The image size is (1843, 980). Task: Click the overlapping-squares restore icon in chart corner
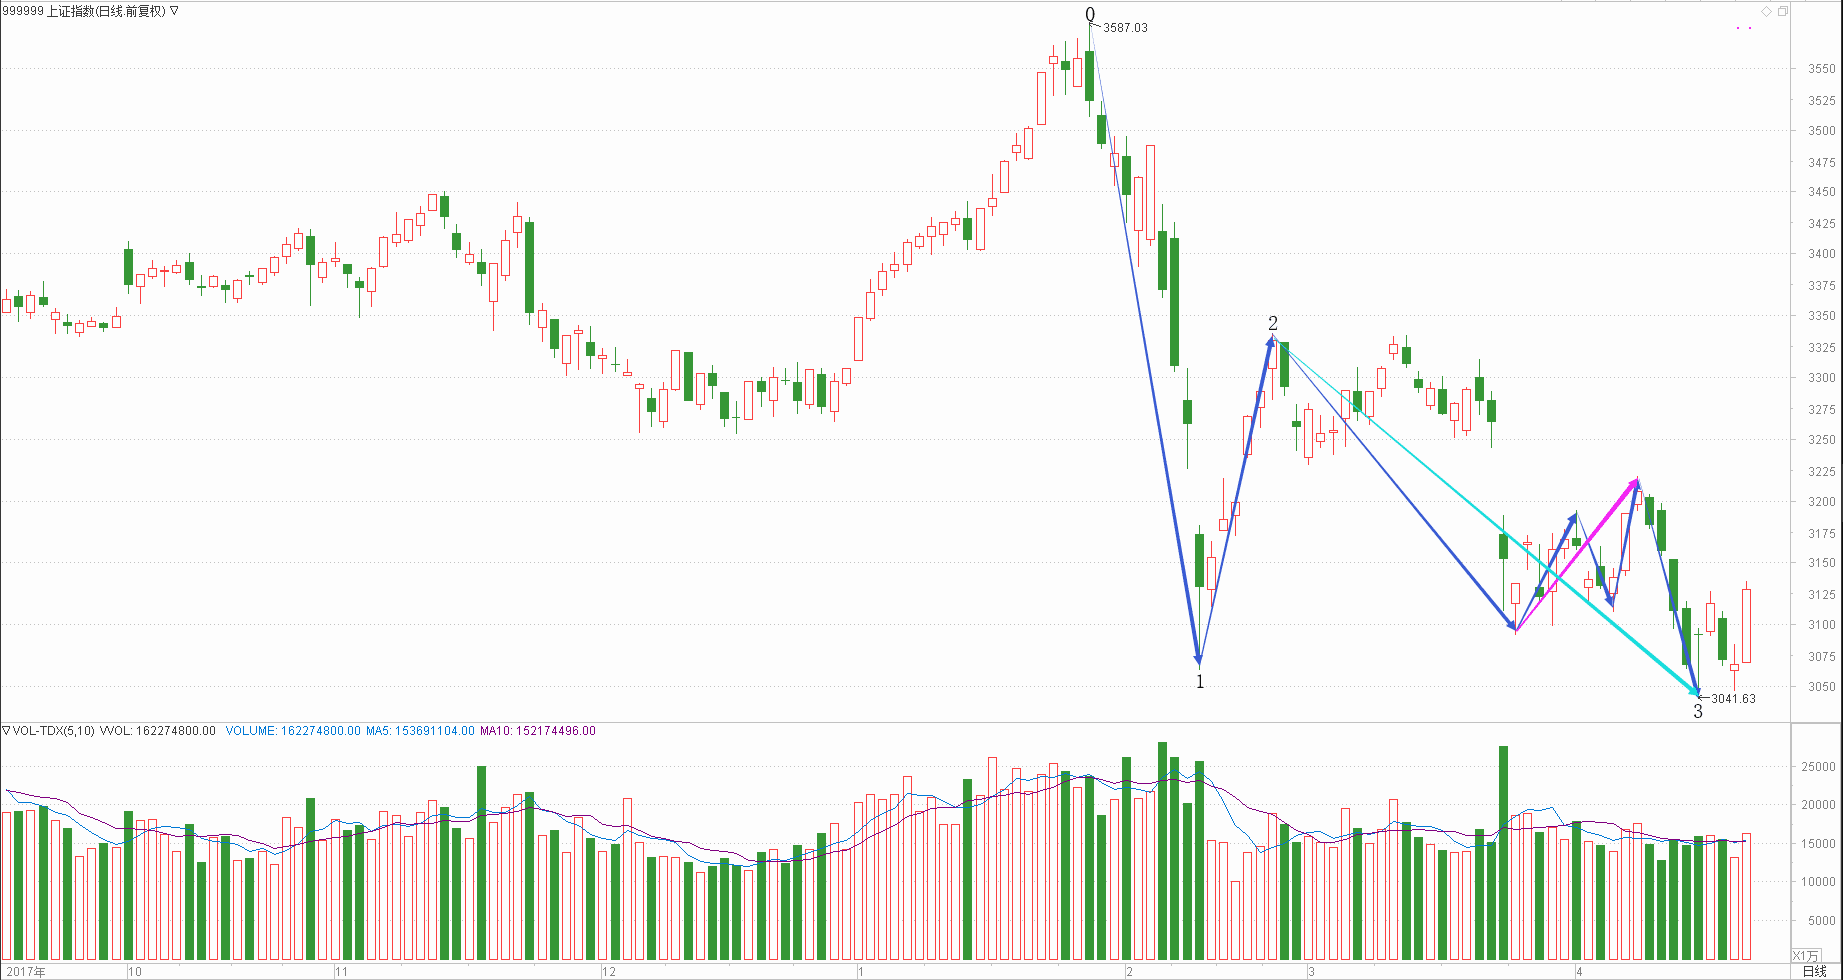(1782, 11)
